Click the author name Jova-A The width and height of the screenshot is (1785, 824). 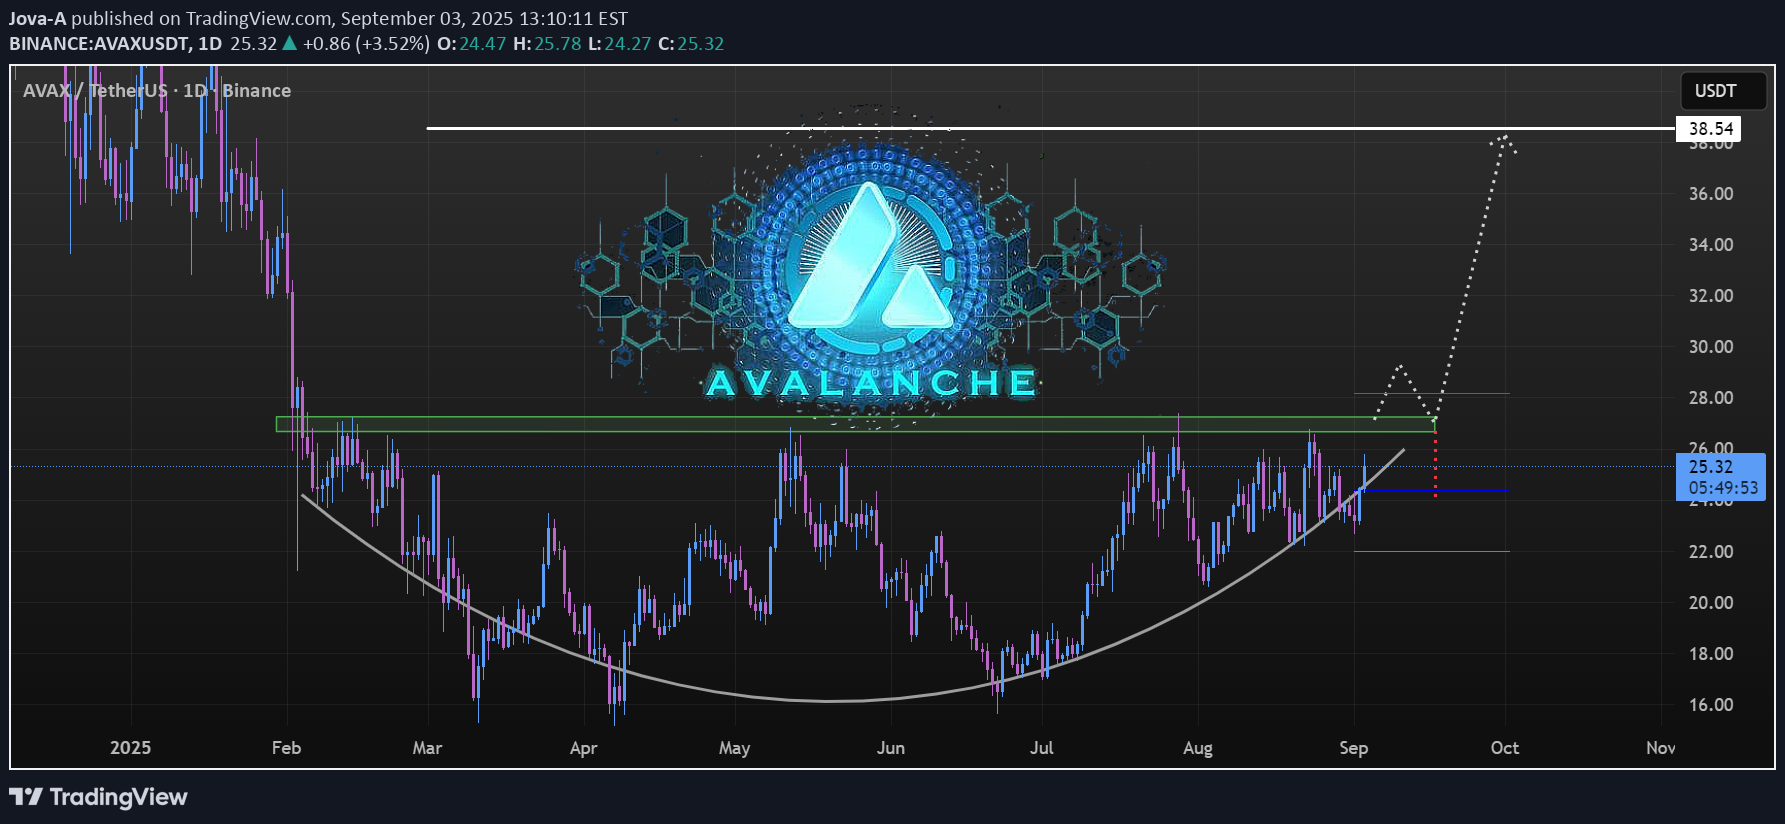[37, 18]
